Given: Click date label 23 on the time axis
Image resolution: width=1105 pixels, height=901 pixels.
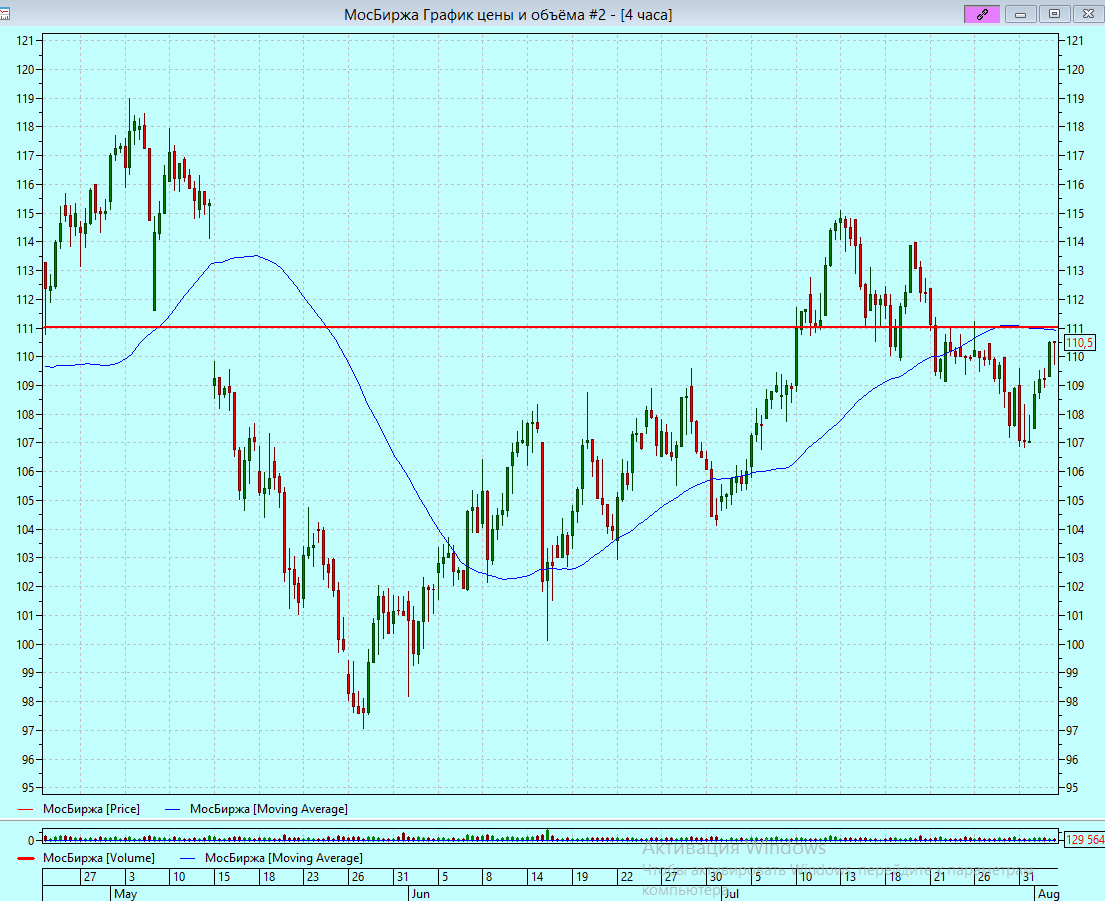Looking at the screenshot, I should point(313,877).
